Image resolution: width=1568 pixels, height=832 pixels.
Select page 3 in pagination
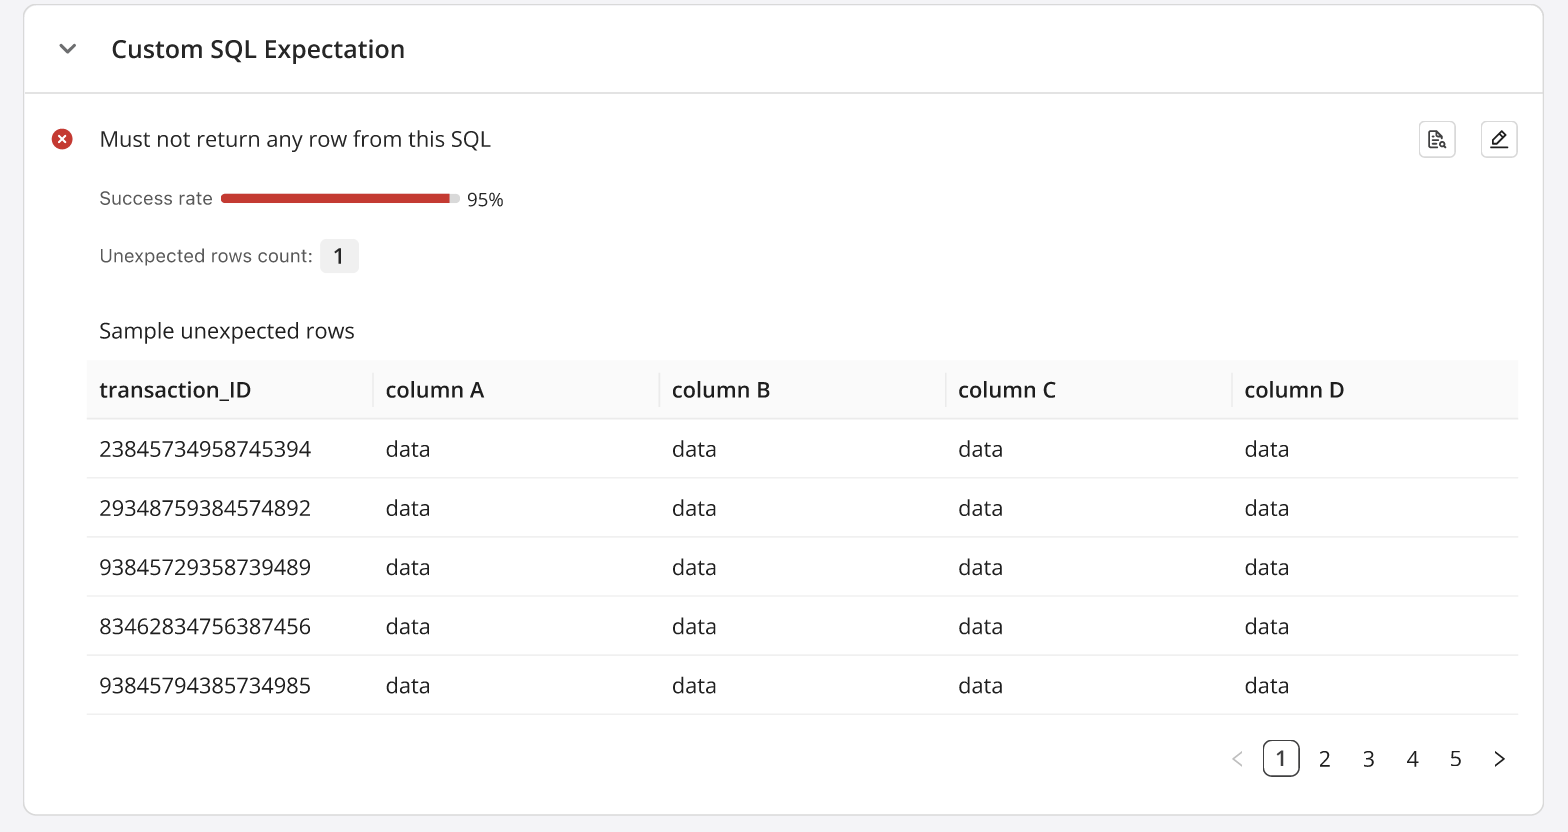[x=1368, y=759]
